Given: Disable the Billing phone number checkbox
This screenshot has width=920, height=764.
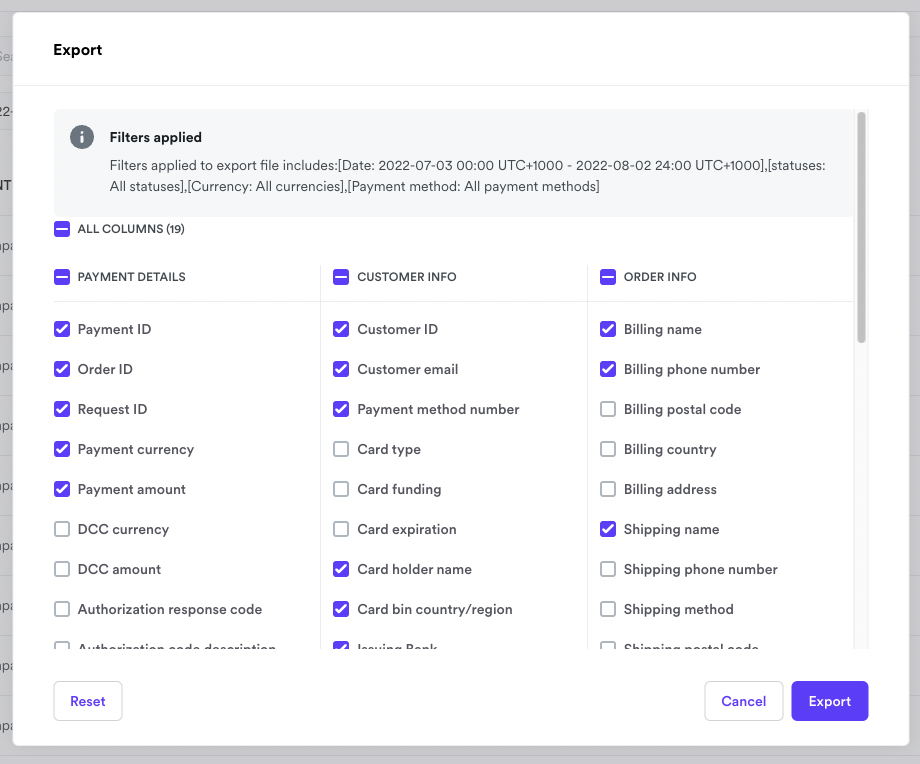Looking at the screenshot, I should pyautogui.click(x=608, y=369).
